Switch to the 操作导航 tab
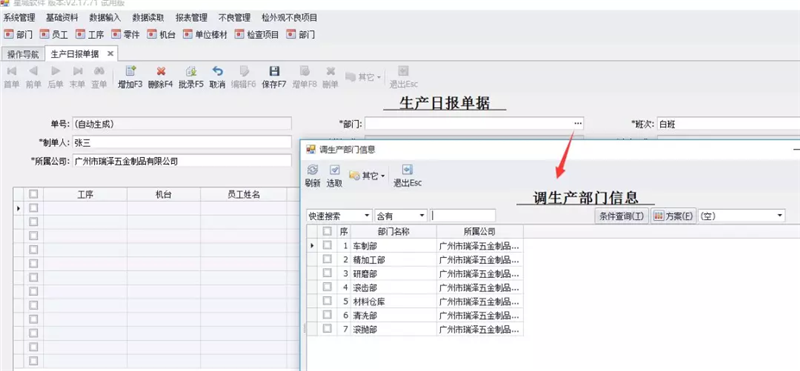The width and height of the screenshot is (800, 371). pyautogui.click(x=22, y=54)
